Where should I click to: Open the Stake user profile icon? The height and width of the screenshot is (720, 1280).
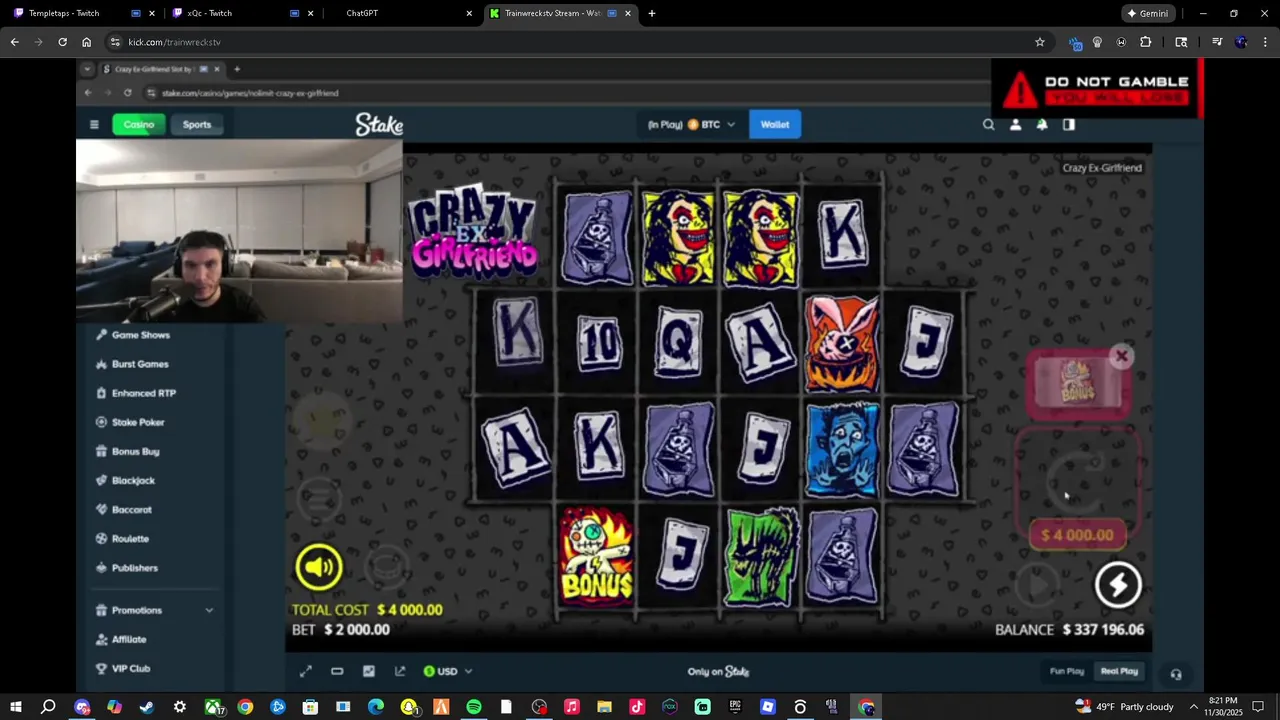pyautogui.click(x=1015, y=125)
